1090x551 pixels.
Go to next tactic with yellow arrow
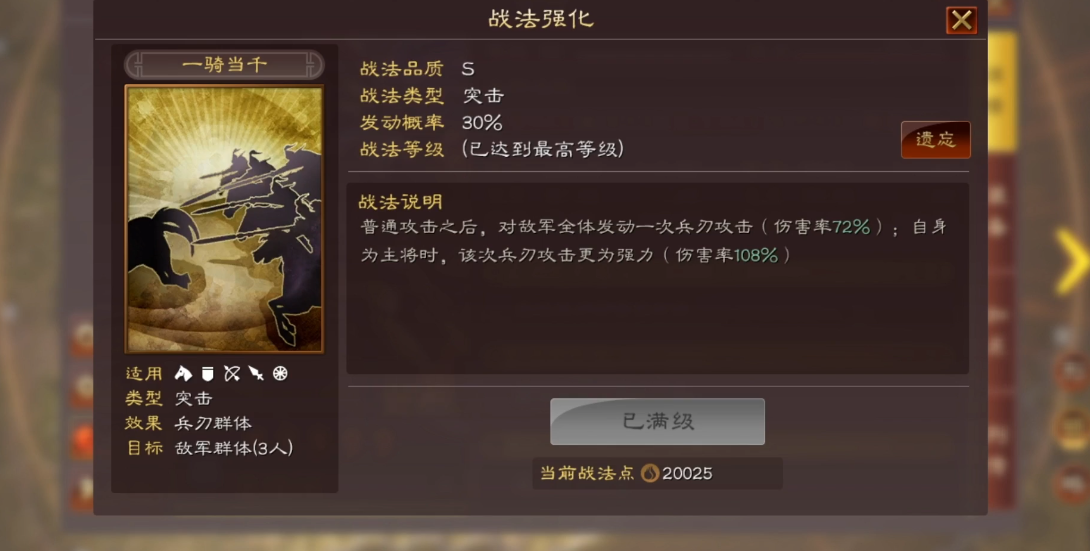(1071, 261)
